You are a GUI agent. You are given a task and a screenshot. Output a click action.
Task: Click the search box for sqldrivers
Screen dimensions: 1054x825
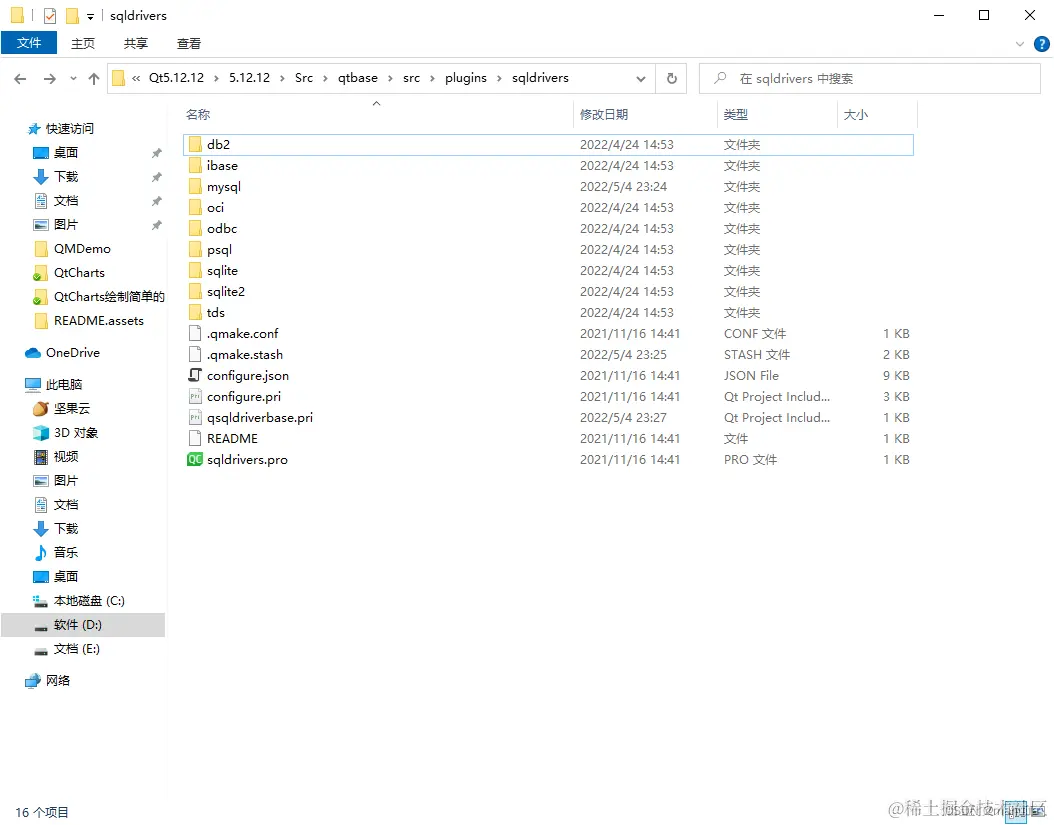point(870,79)
